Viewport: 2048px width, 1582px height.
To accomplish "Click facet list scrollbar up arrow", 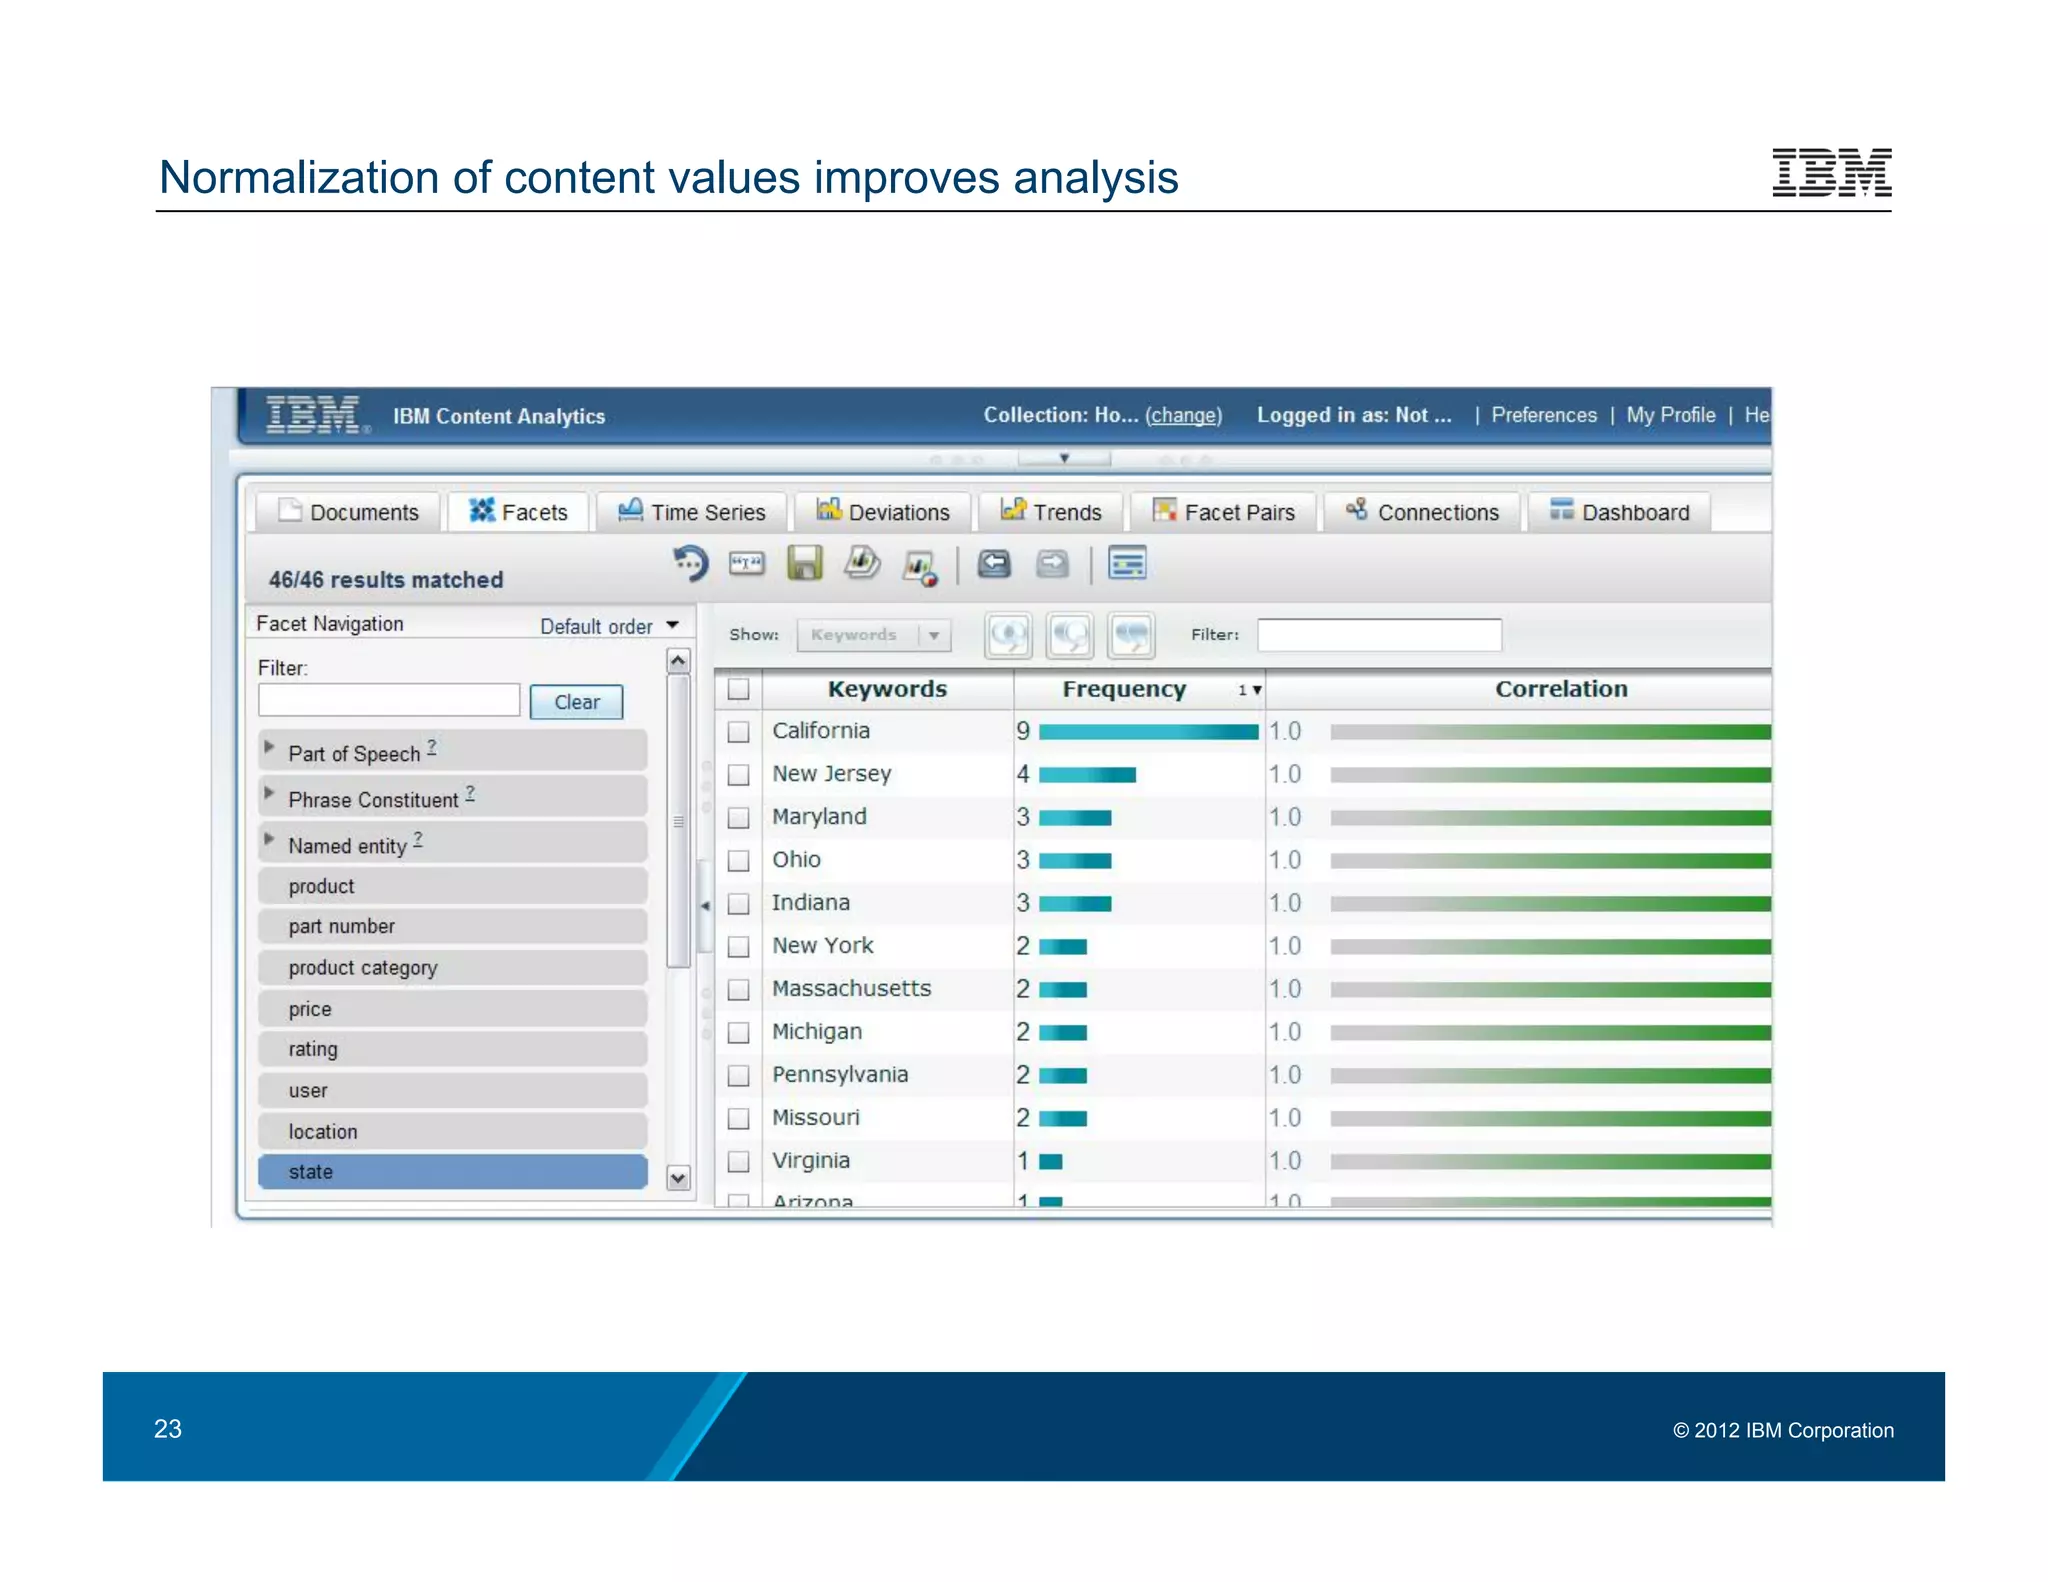I will point(678,661).
